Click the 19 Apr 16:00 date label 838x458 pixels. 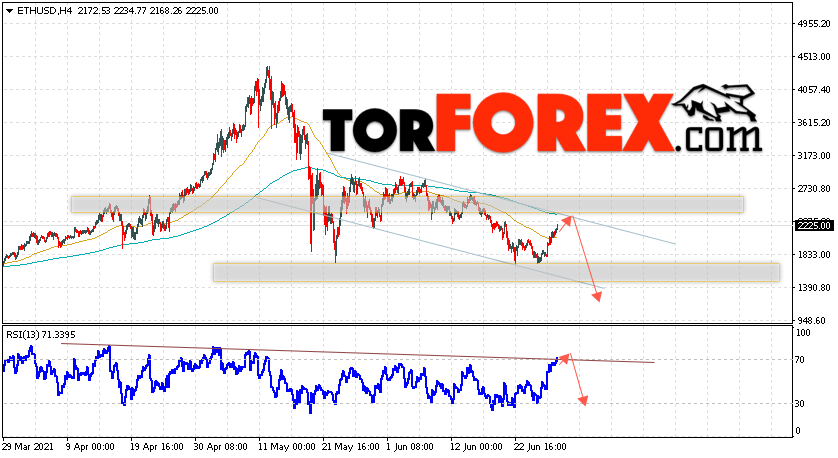click(157, 447)
